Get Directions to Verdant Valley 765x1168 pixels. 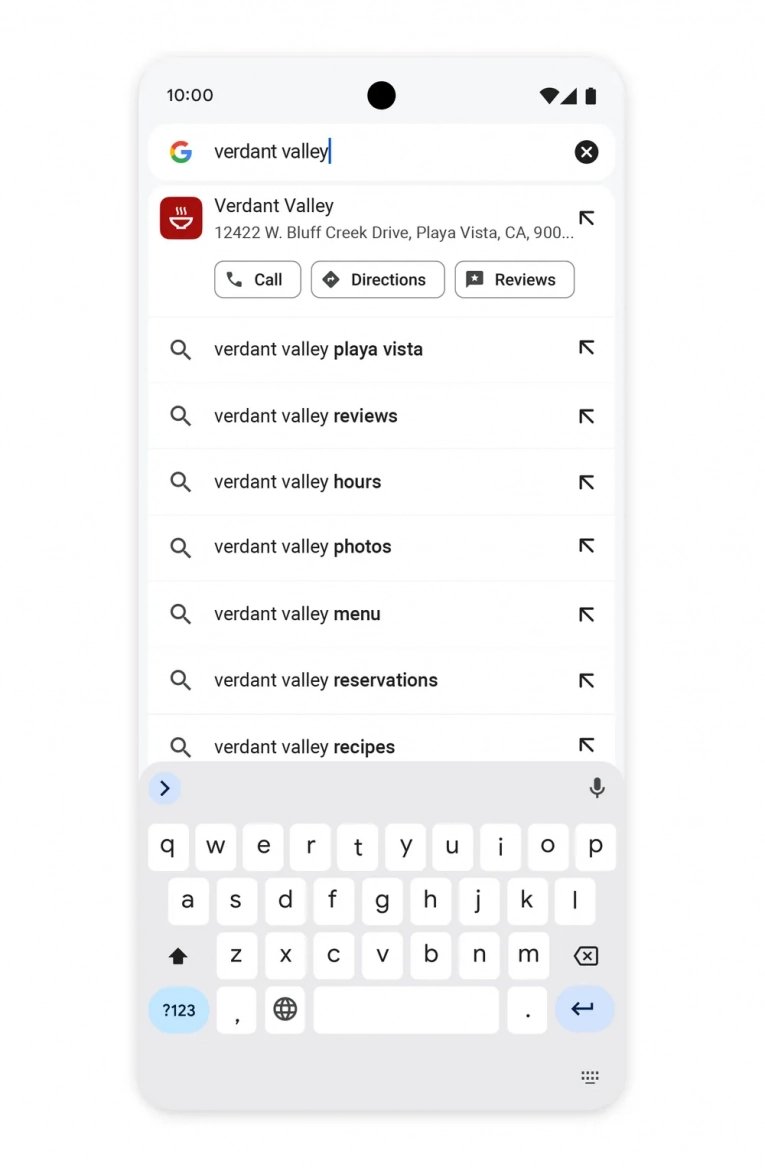pos(377,279)
